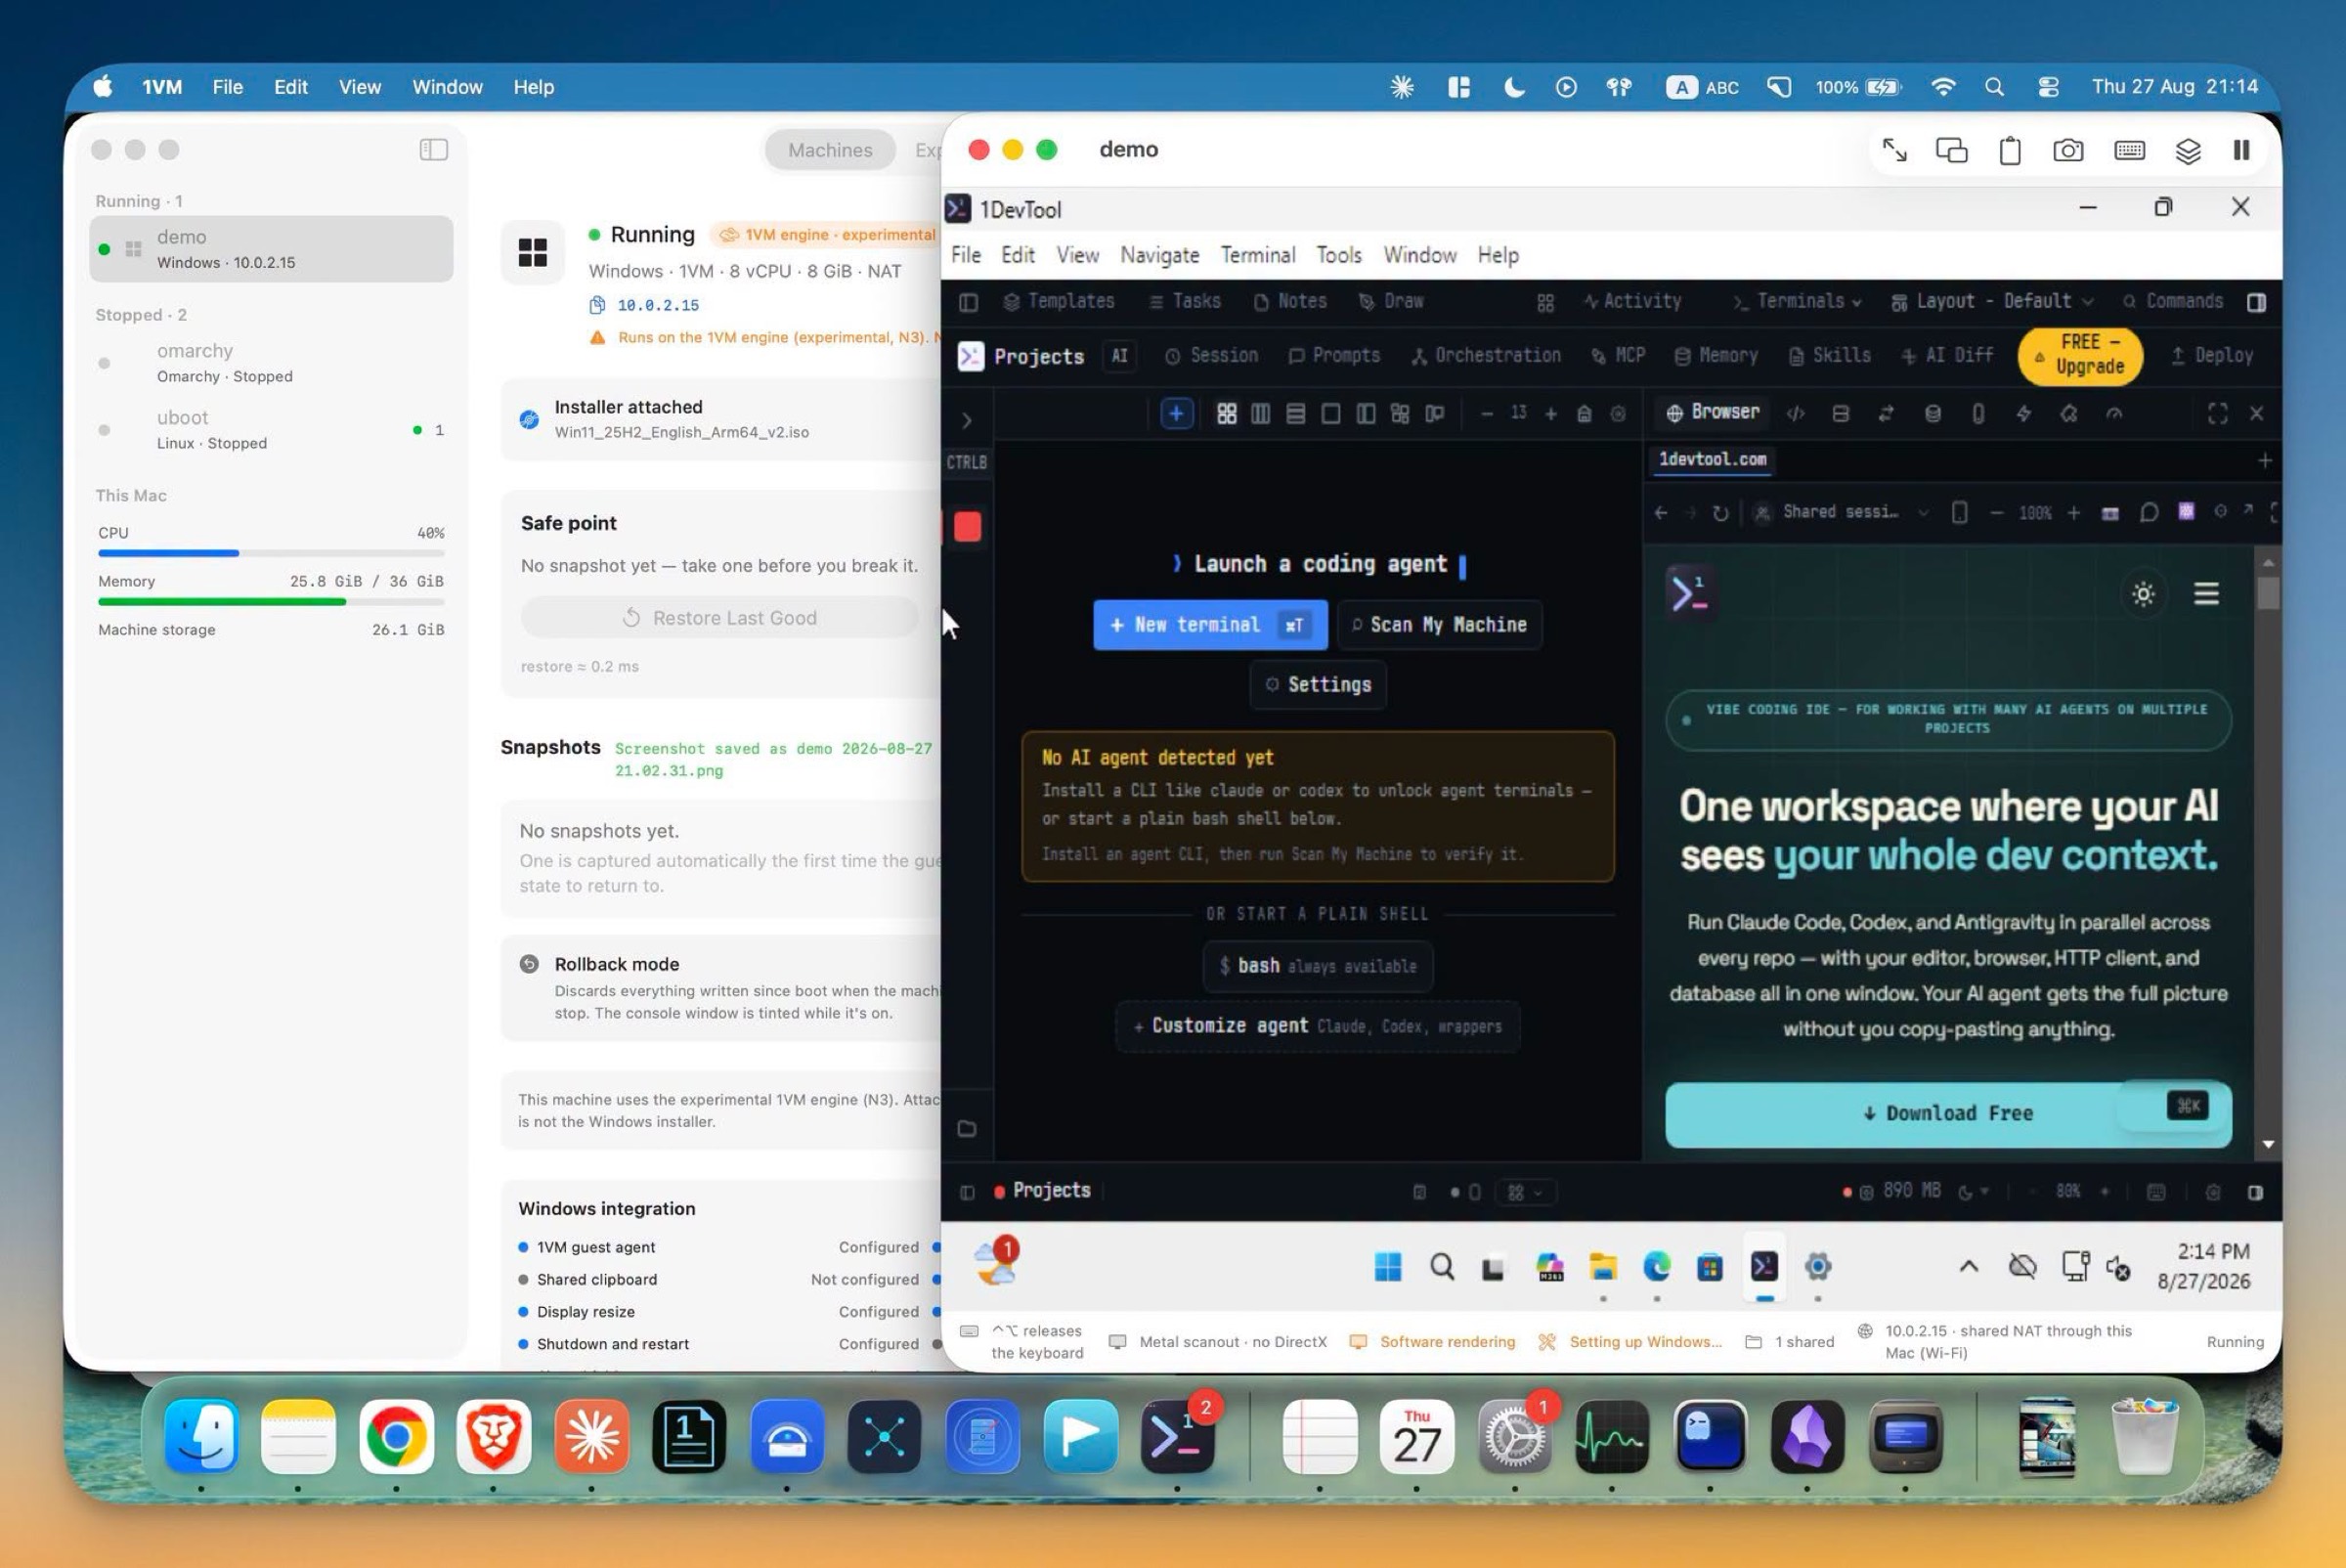Click the red stop square in 1DevTool sidebar
The height and width of the screenshot is (1568, 2346).
pos(967,527)
